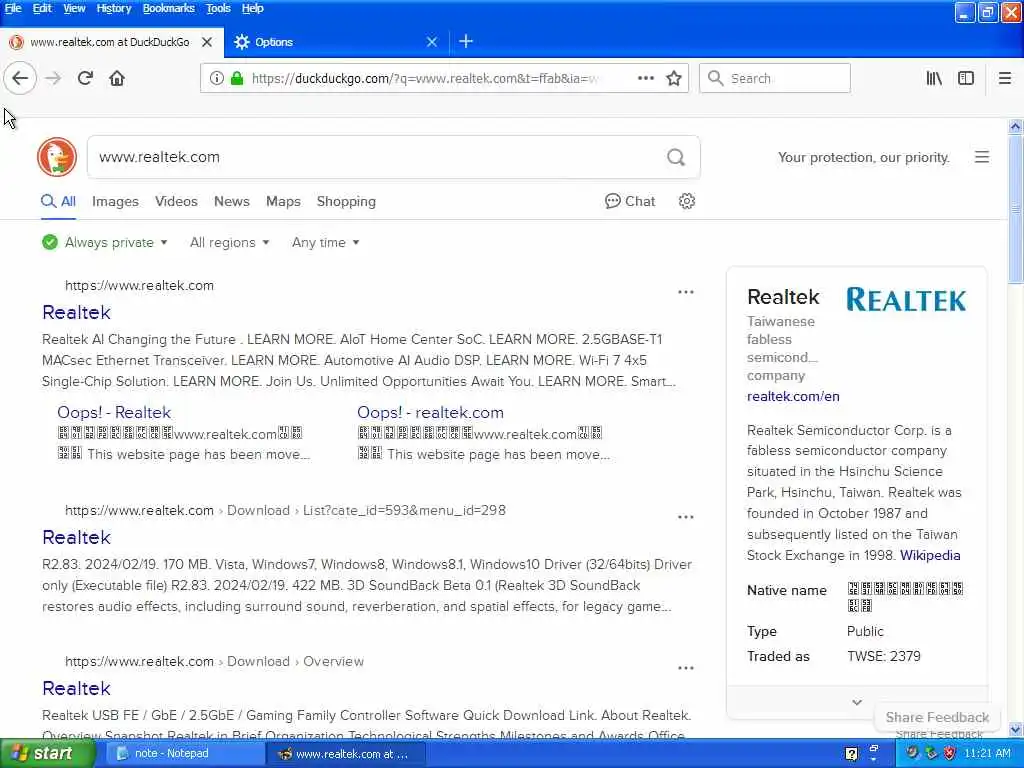Click the 11:21 AM taskbar clock
1024x768 pixels.
click(987, 754)
